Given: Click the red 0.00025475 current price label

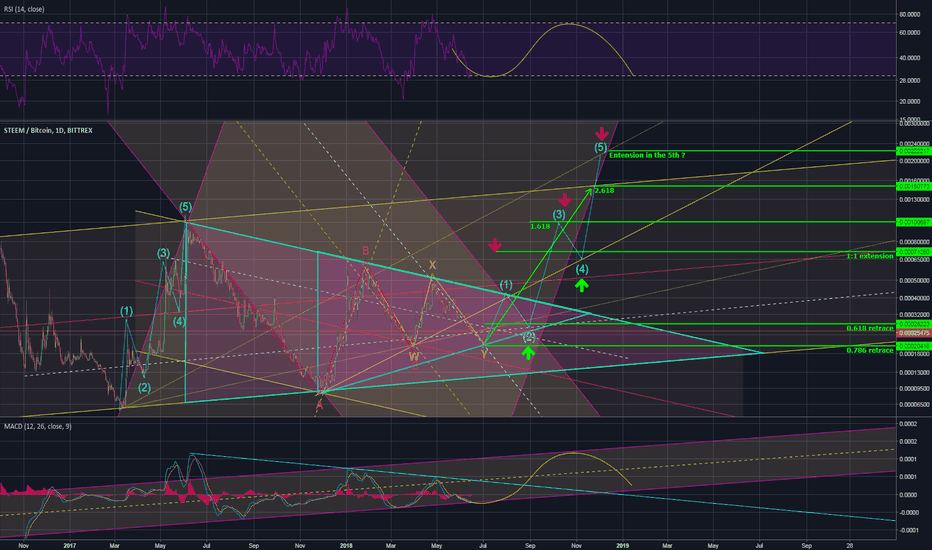Looking at the screenshot, I should [x=914, y=333].
